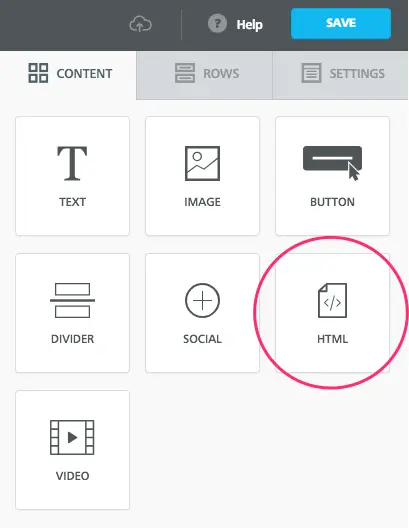Click the cloud upload icon
409x528 pixels.
tap(140, 25)
